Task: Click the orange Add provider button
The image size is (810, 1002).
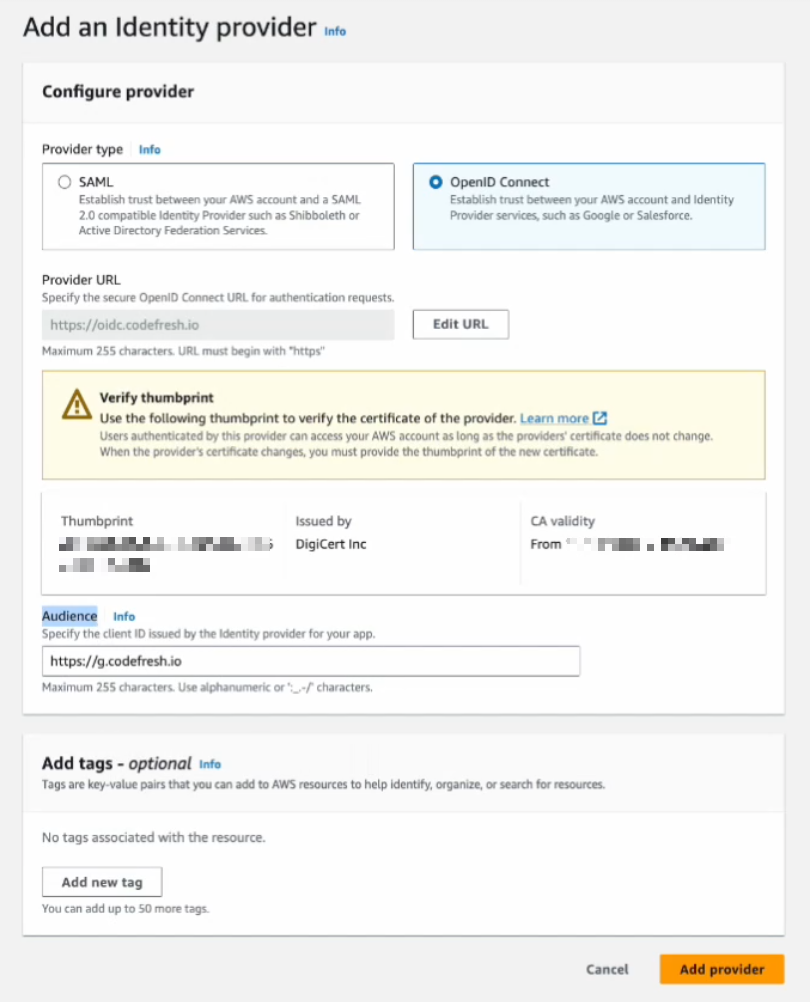Action: (x=722, y=969)
